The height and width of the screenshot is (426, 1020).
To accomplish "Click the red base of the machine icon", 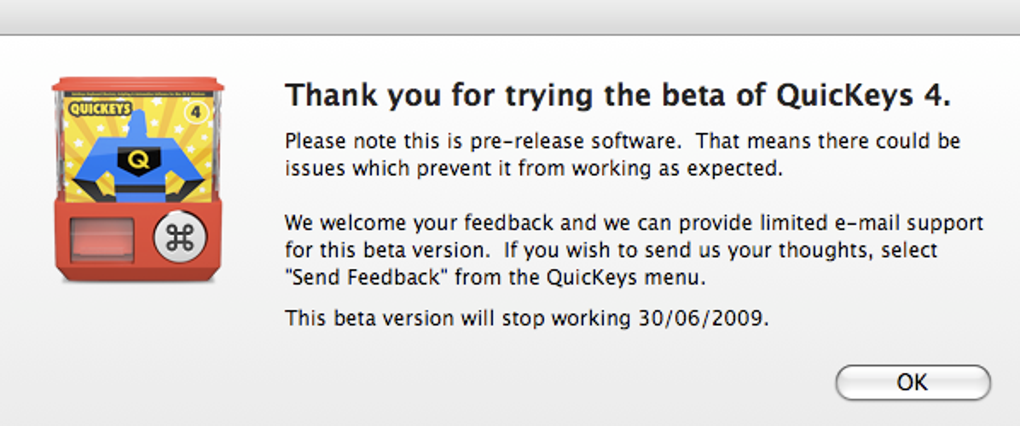I will (x=138, y=270).
